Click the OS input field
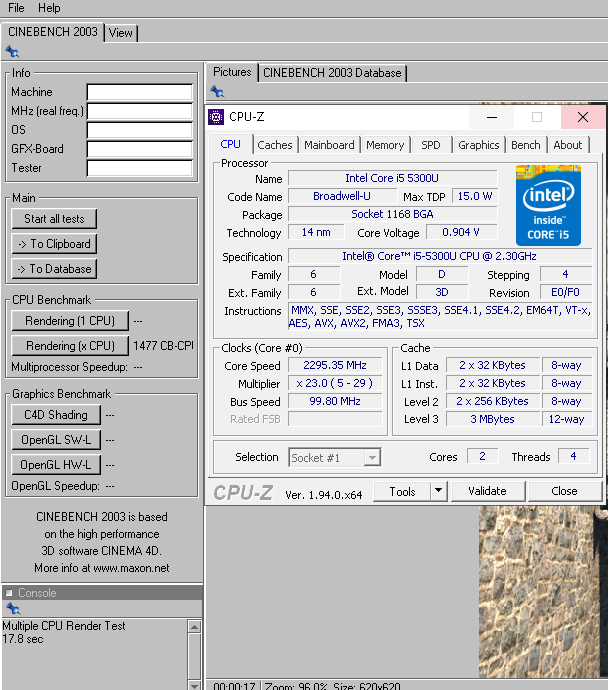The image size is (608, 690). 140,130
